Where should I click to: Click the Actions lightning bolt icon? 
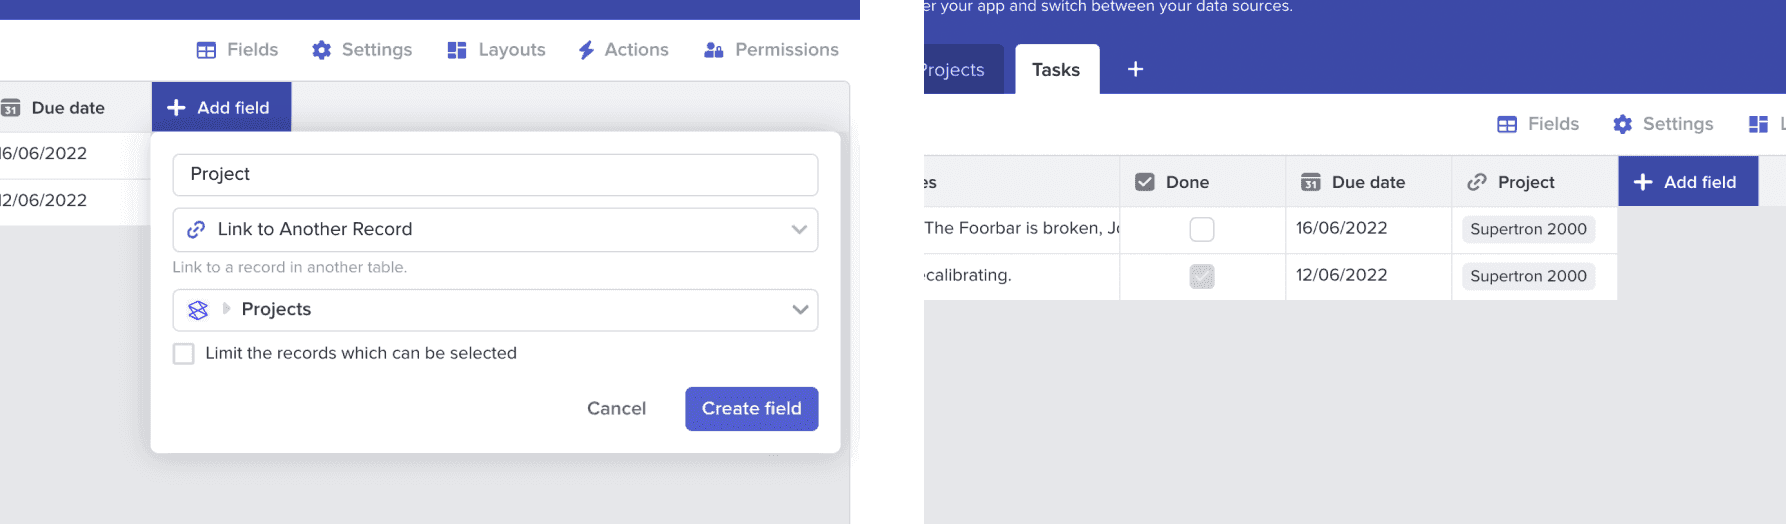pyautogui.click(x=586, y=50)
